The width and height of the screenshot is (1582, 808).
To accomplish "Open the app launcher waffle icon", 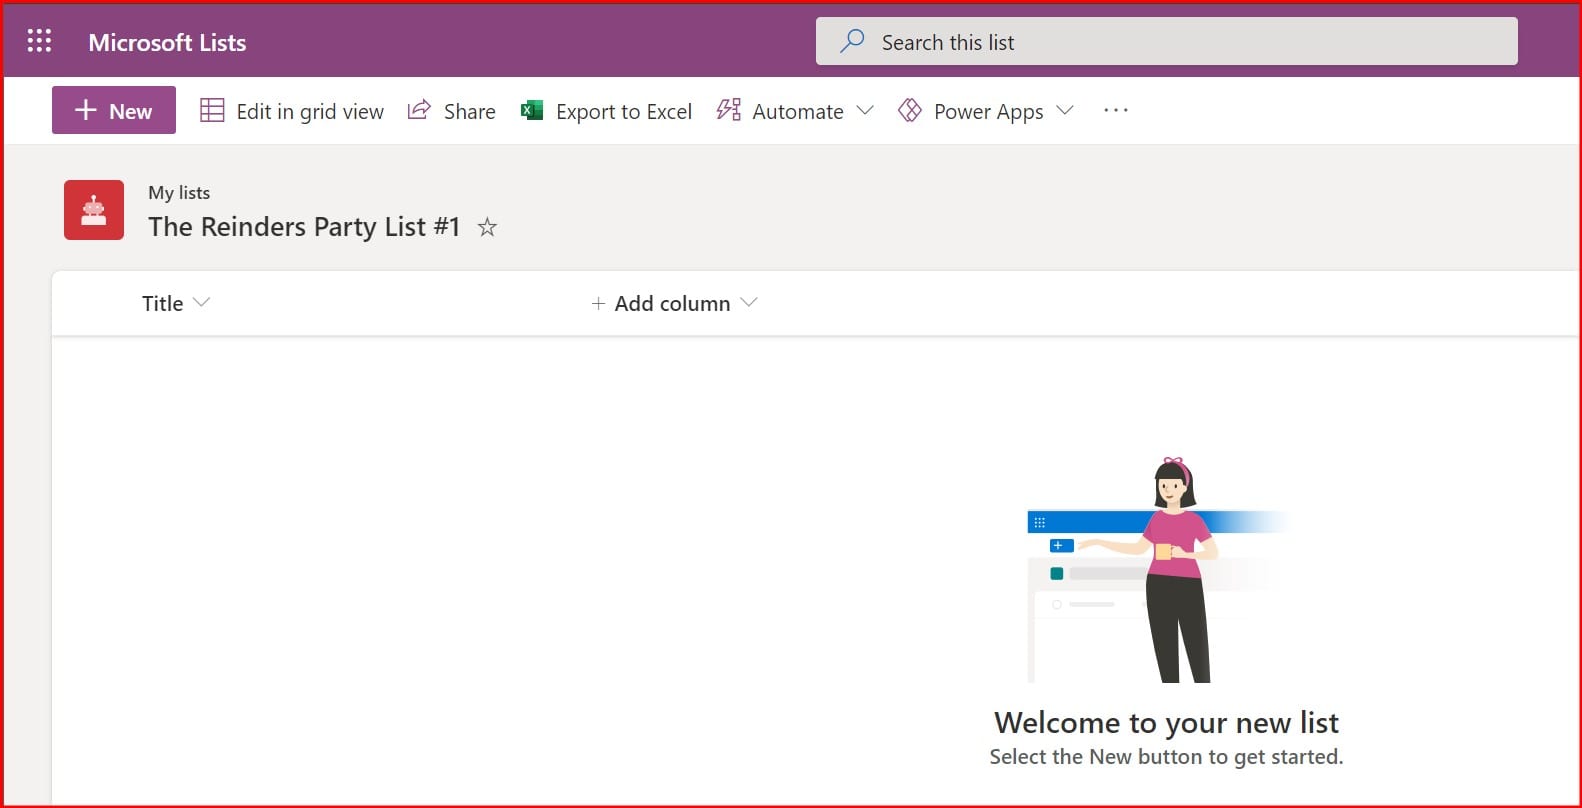I will click(x=39, y=41).
